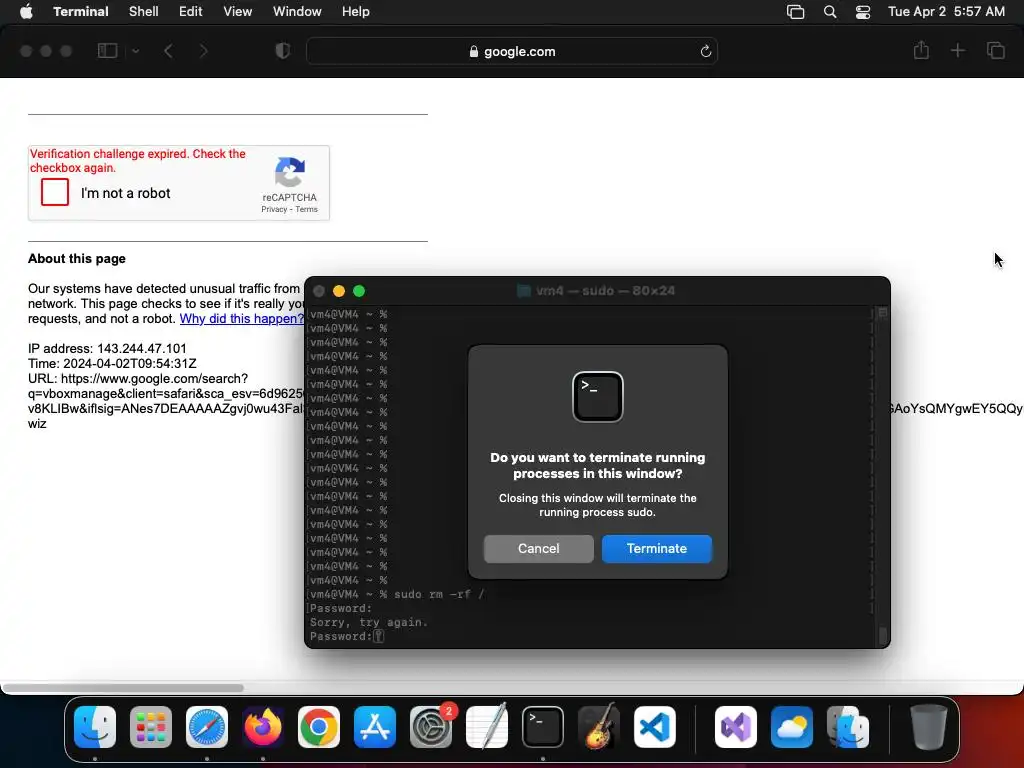Show Safari tab overview

995,50
